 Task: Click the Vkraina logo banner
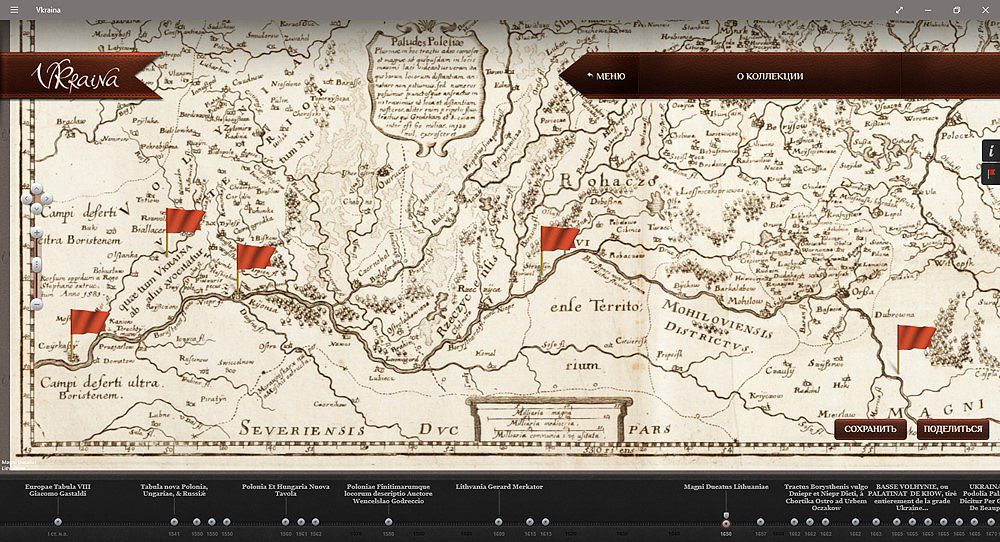(80, 76)
